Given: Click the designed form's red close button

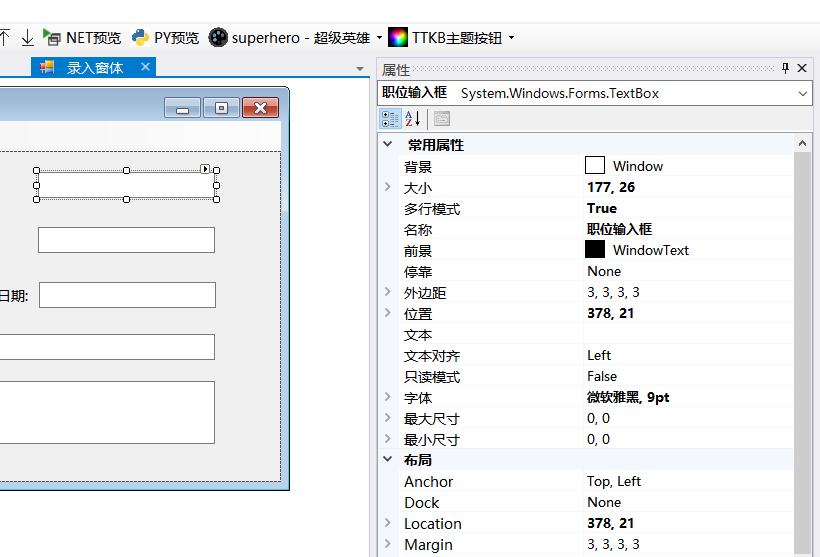Looking at the screenshot, I should click(260, 108).
